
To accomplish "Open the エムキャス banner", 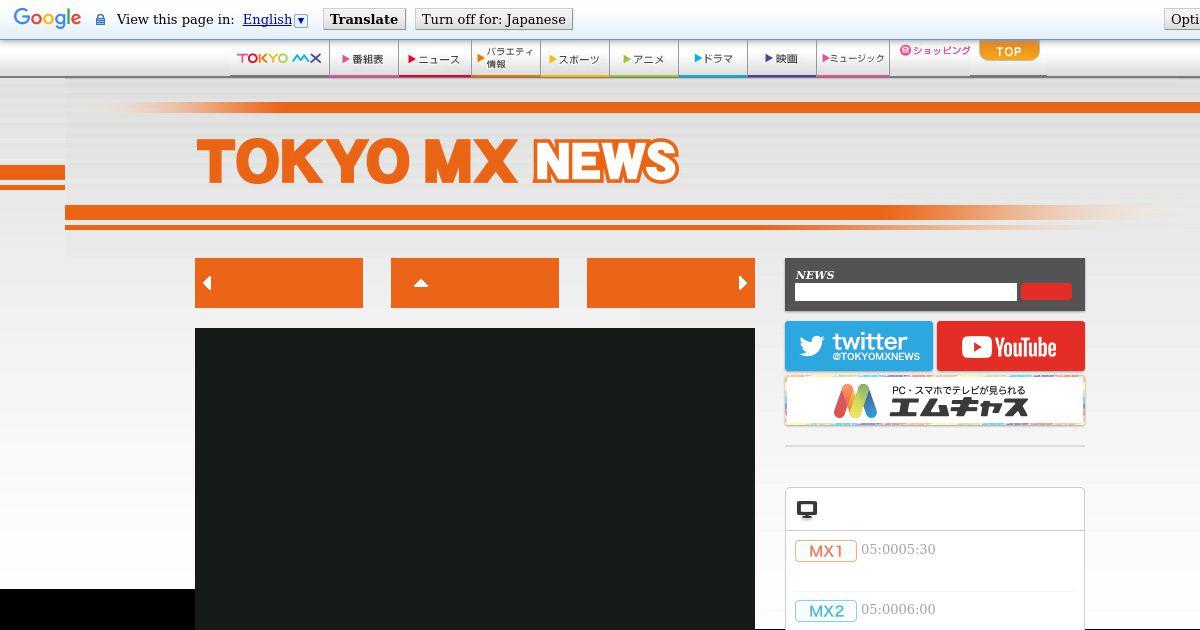I will click(x=935, y=401).
